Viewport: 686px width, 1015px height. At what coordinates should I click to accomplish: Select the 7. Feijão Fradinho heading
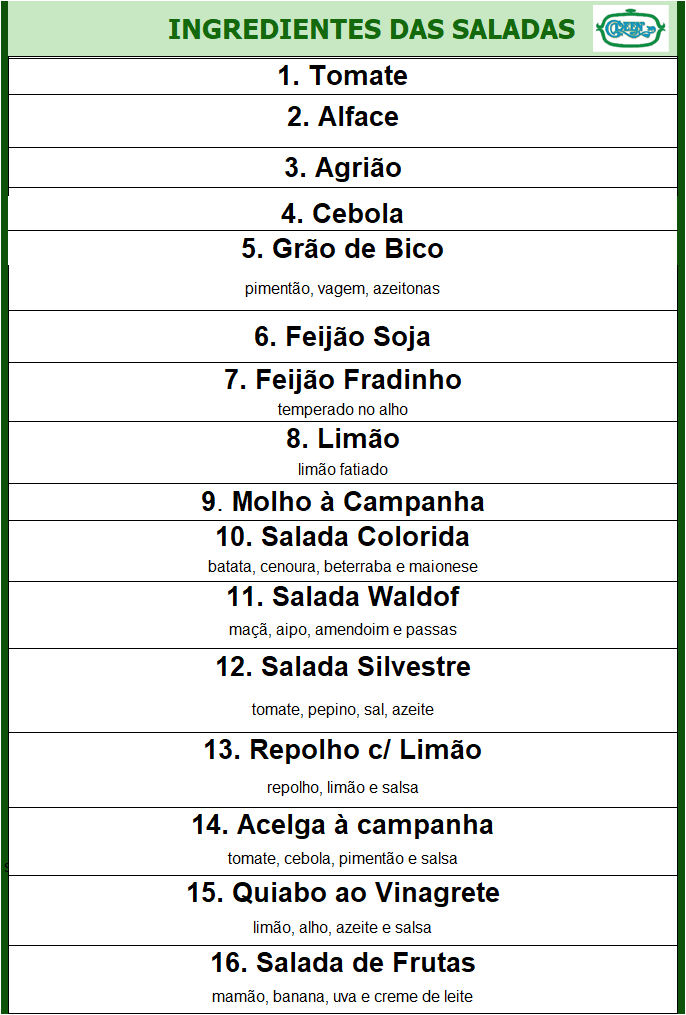click(x=343, y=379)
